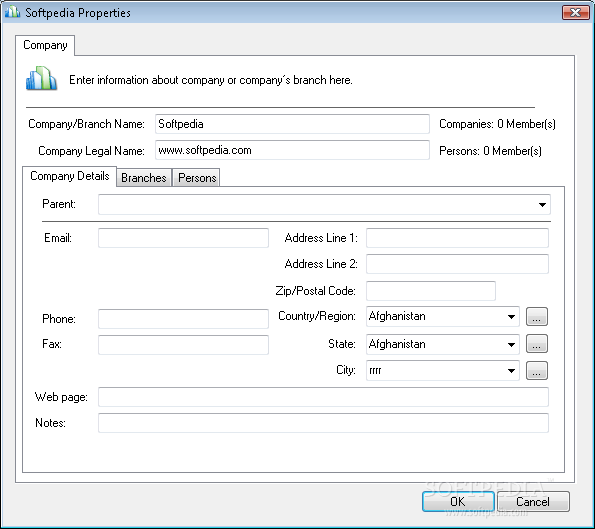Click the 'Softpedia Properties' window title

[78, 13]
